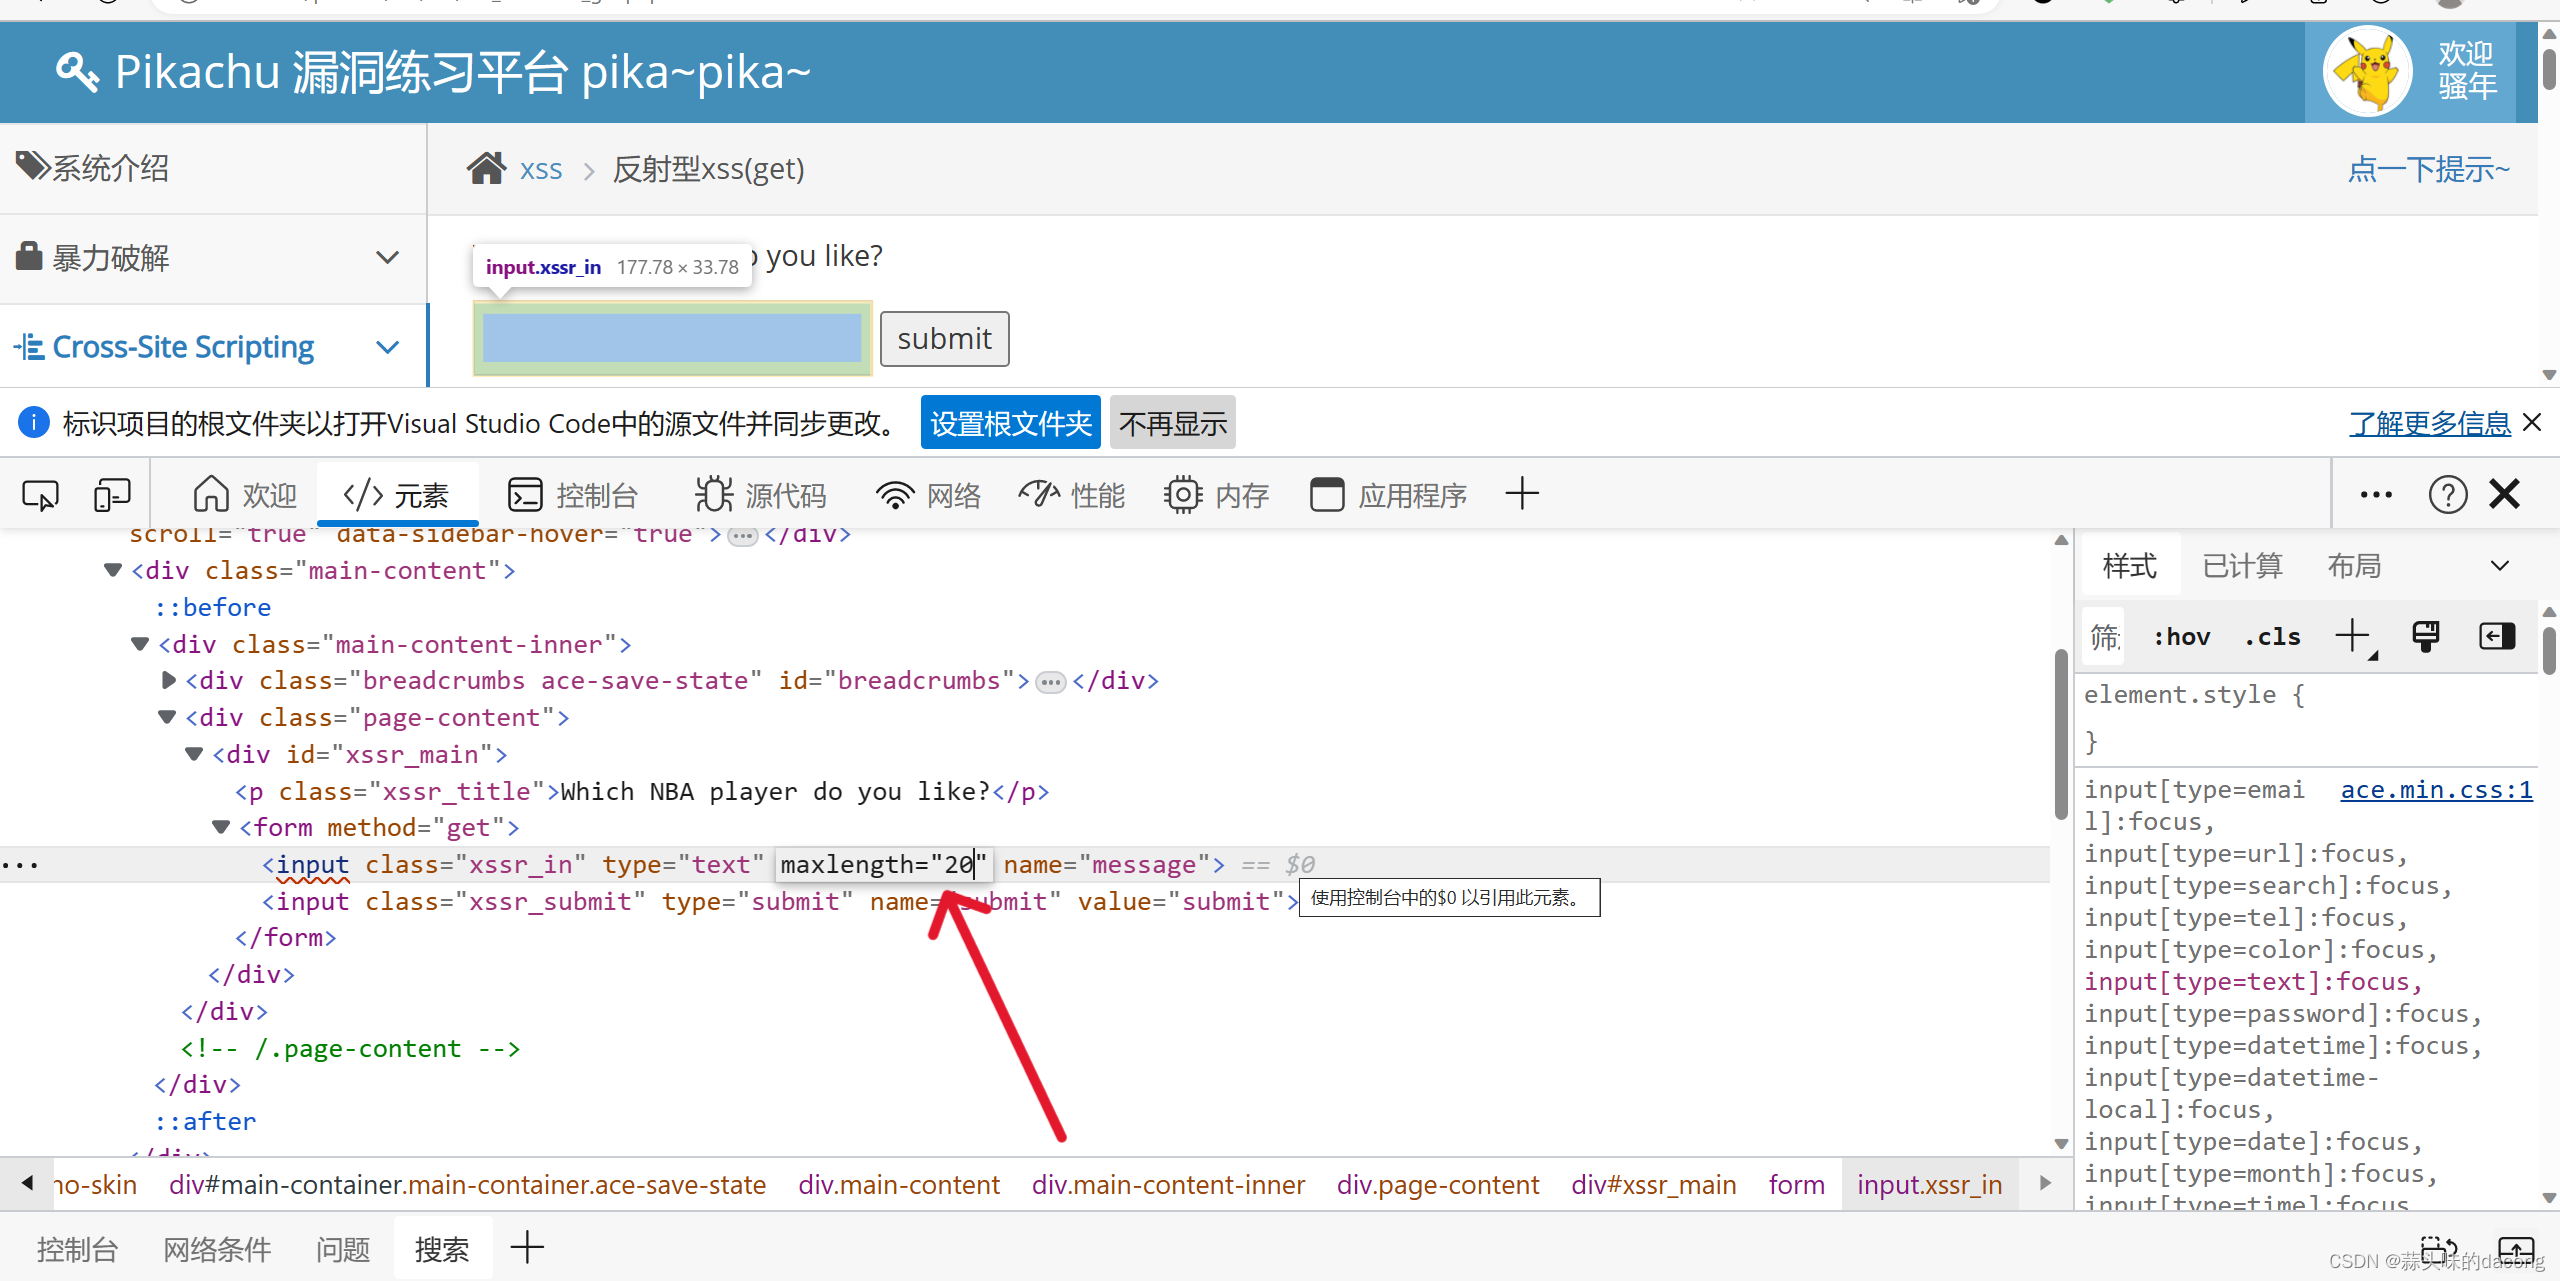Click the xssr_in text input field
Image resolution: width=2560 pixels, height=1281 pixels.
[x=672, y=338]
